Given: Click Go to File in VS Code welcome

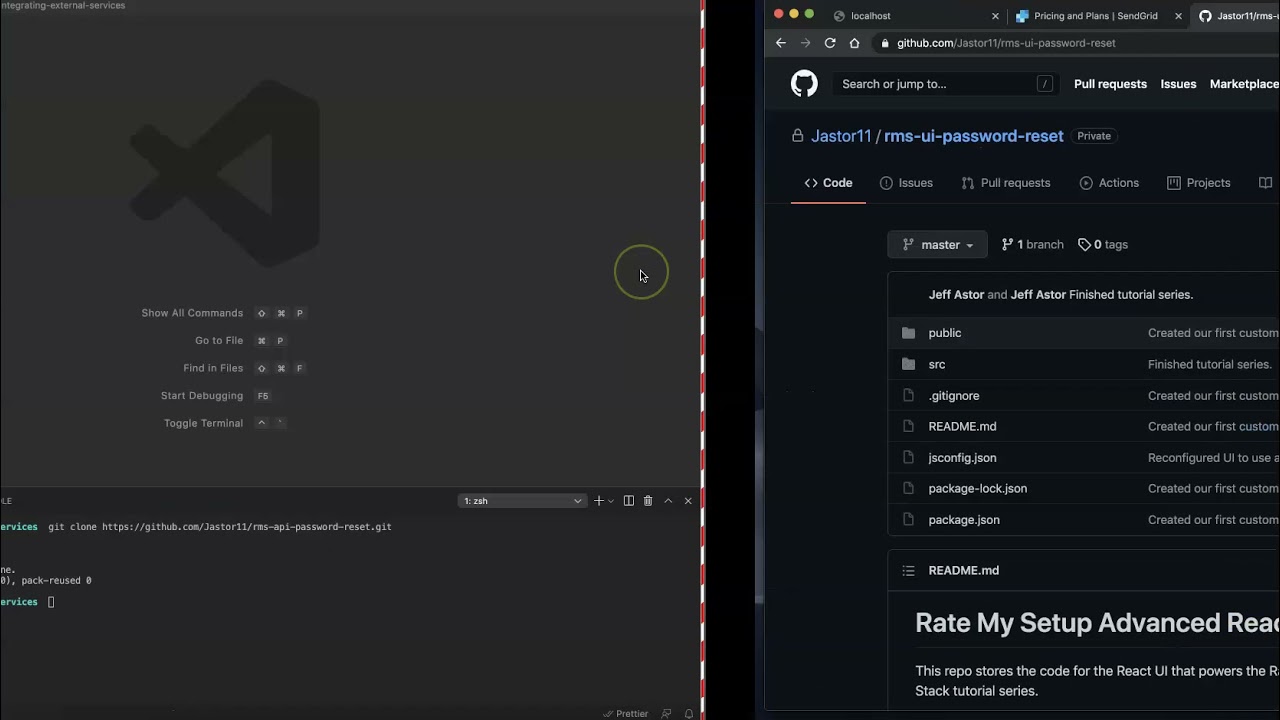Looking at the screenshot, I should [219, 341].
